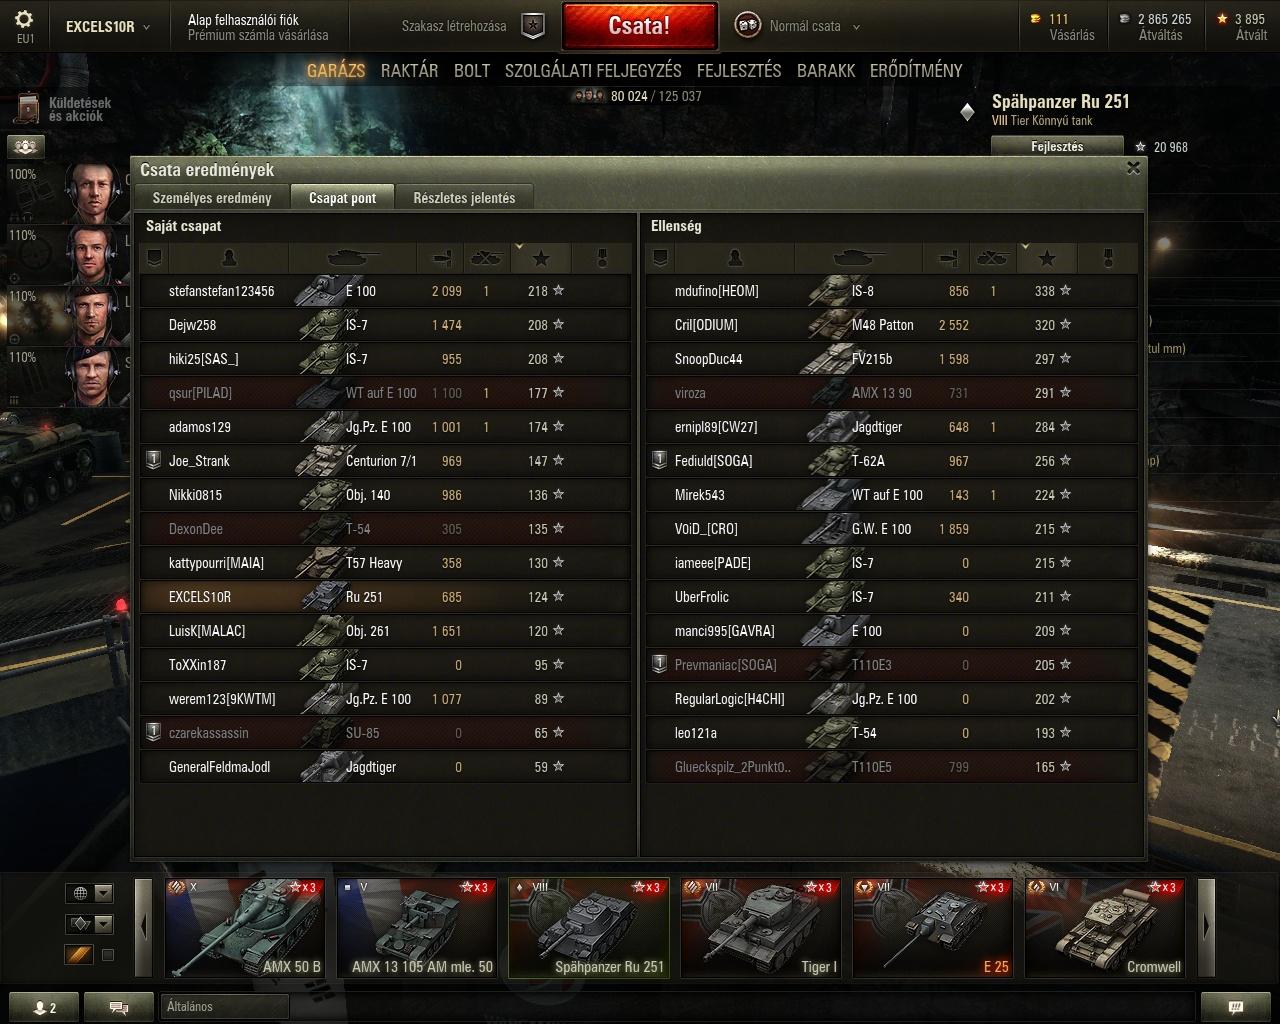Toggle the checkbox beside the tank filter

tap(108, 955)
